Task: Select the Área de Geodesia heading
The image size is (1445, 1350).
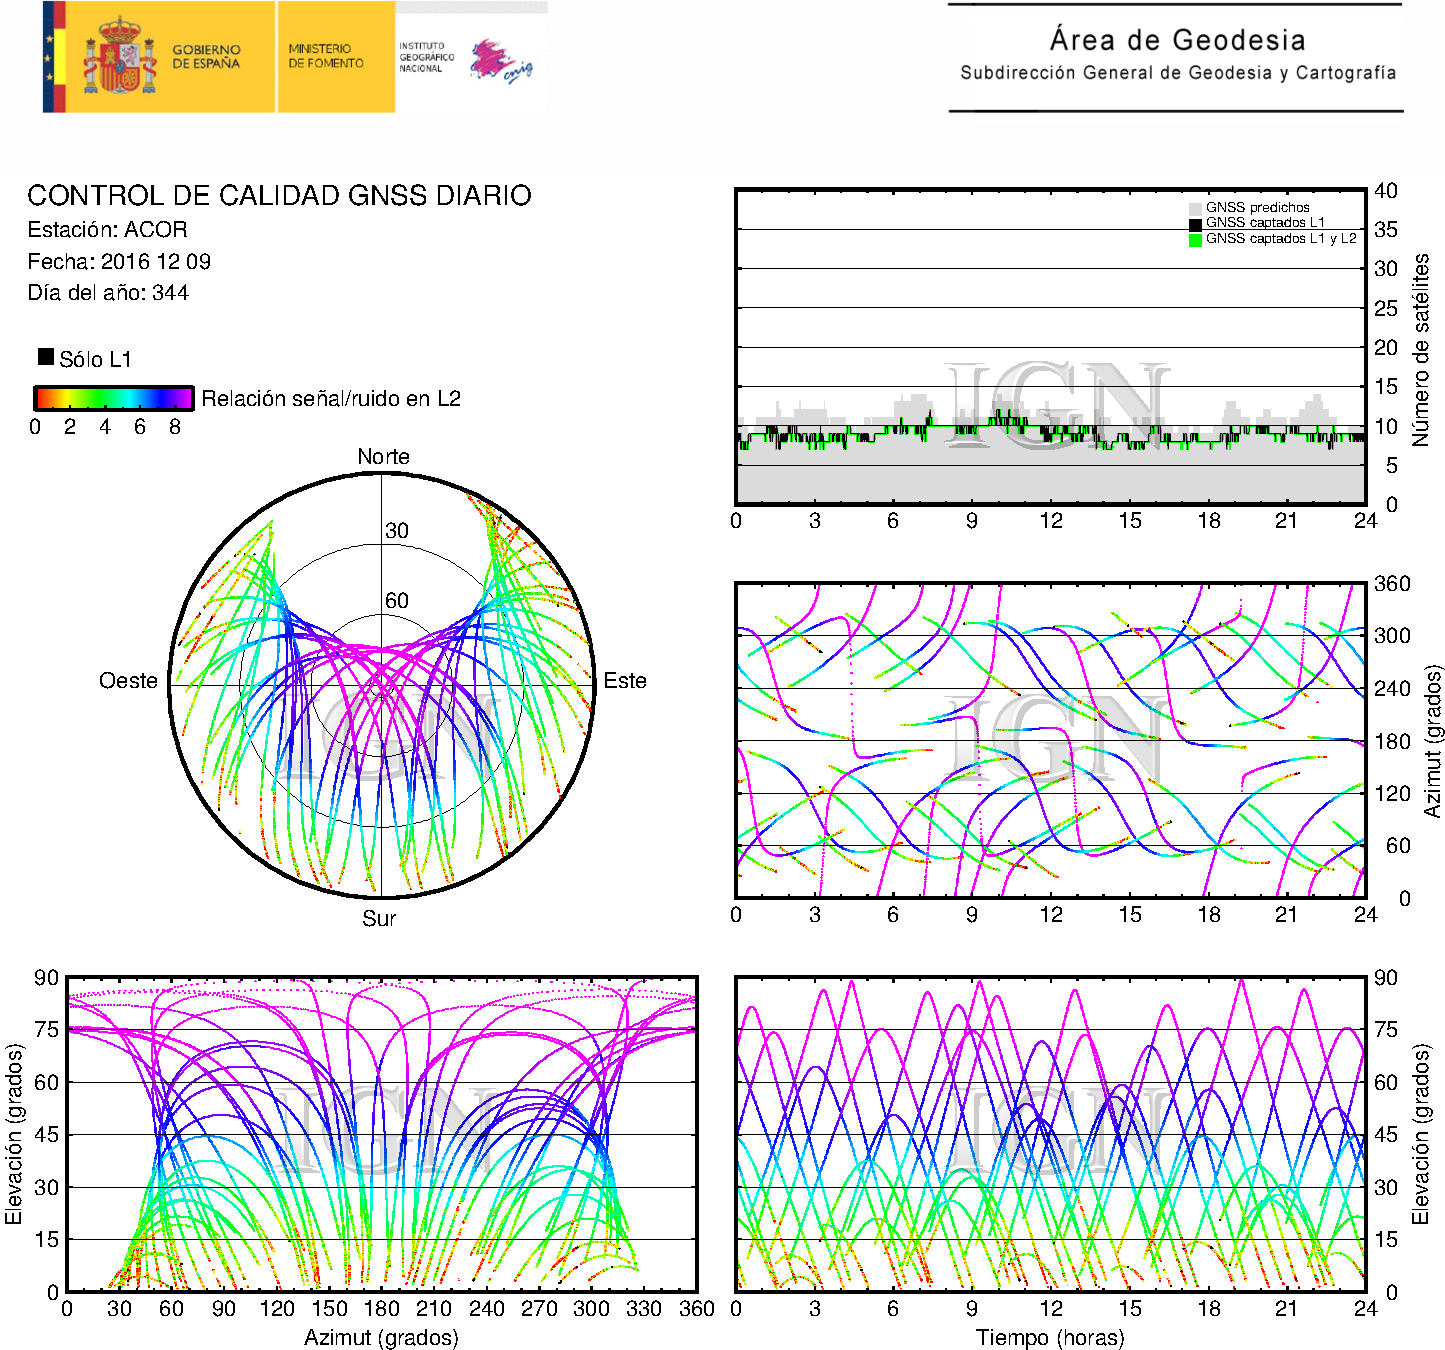Action: point(1177,40)
